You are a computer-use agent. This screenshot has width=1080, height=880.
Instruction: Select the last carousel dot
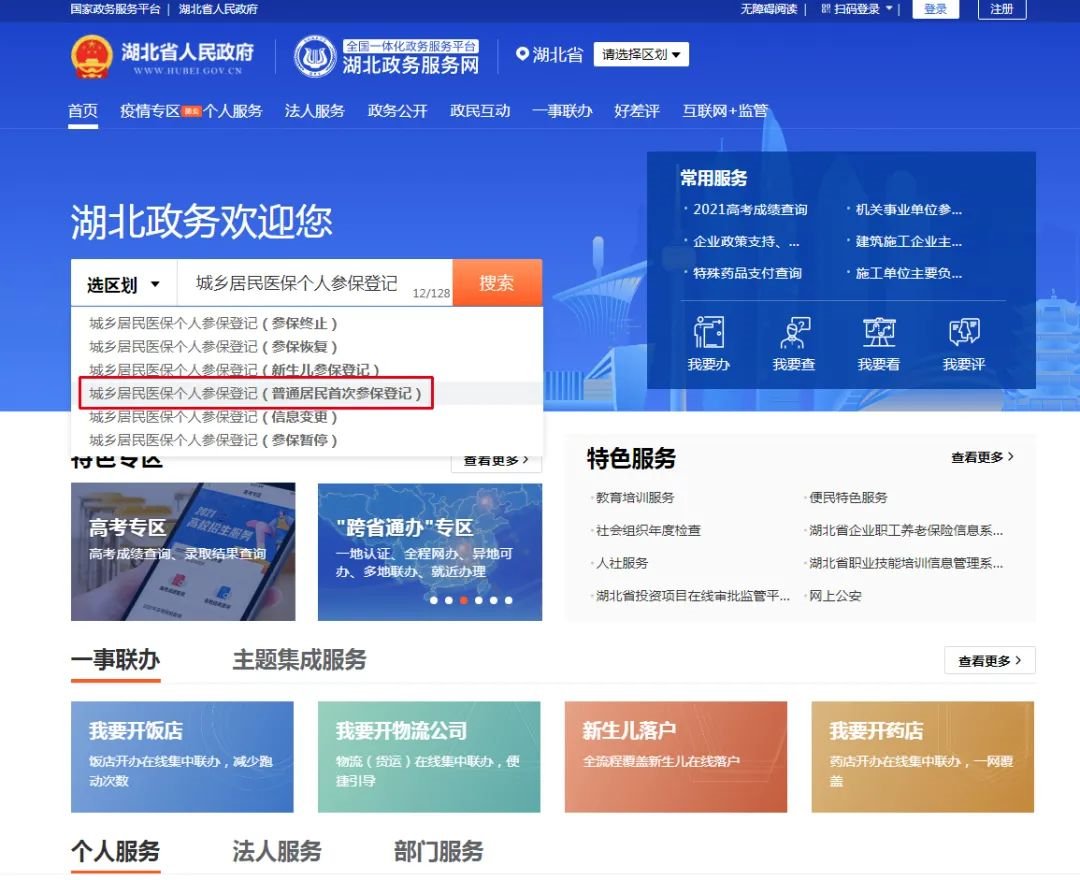508,600
